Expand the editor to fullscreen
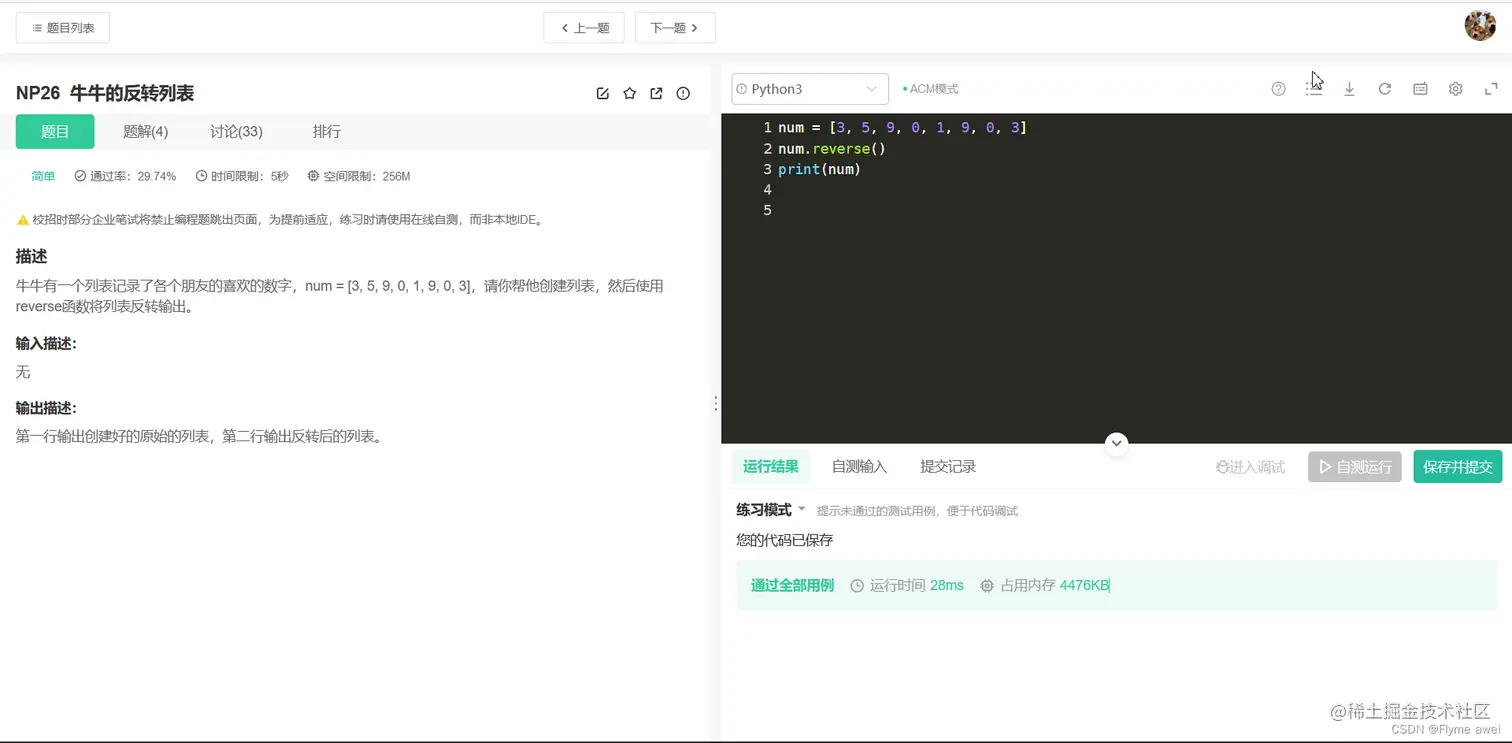 1491,88
